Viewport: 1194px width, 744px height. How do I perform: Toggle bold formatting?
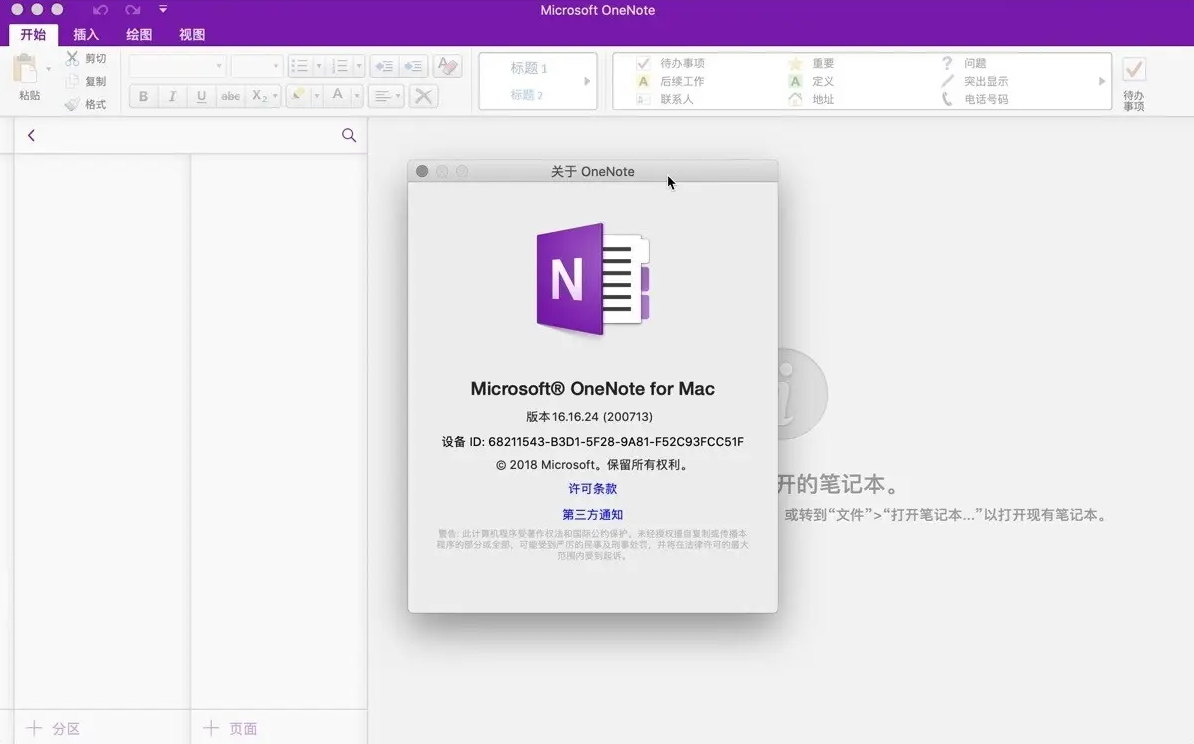pos(143,96)
